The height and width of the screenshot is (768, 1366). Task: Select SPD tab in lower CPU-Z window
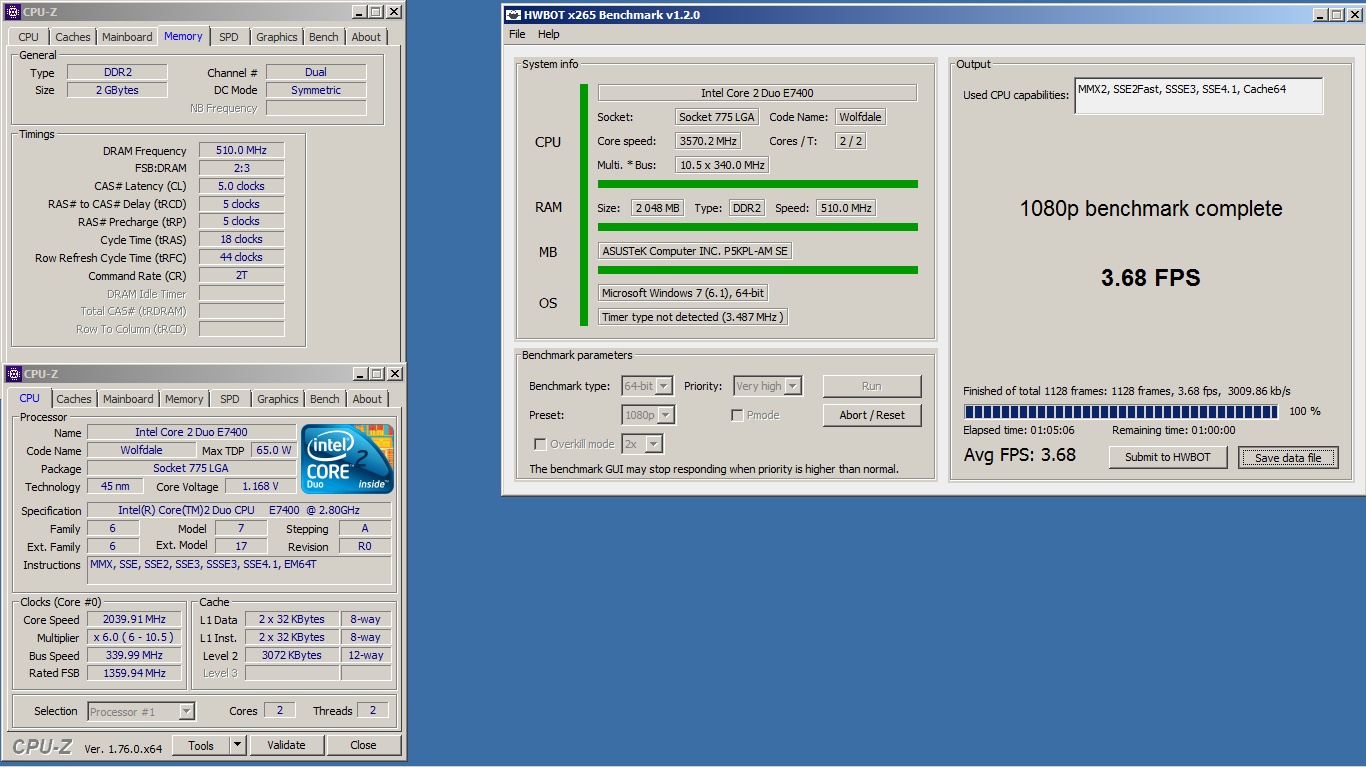[x=230, y=399]
